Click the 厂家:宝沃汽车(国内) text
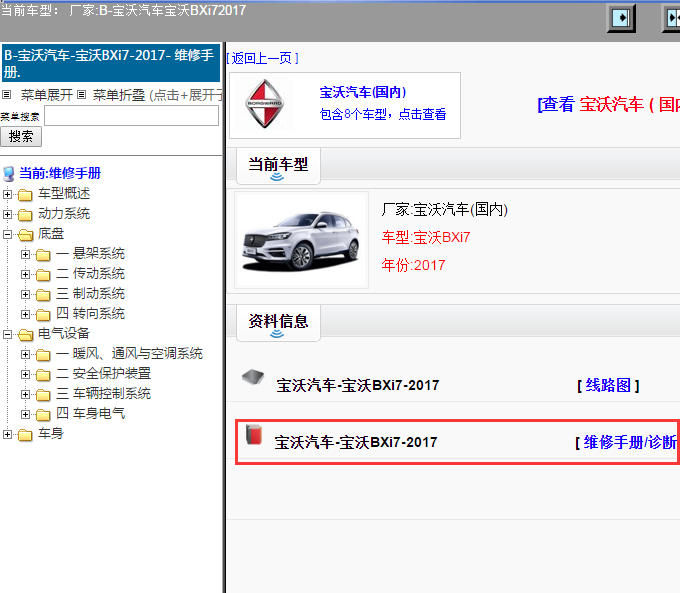Screen dimensions: 680x593 click(x=445, y=210)
